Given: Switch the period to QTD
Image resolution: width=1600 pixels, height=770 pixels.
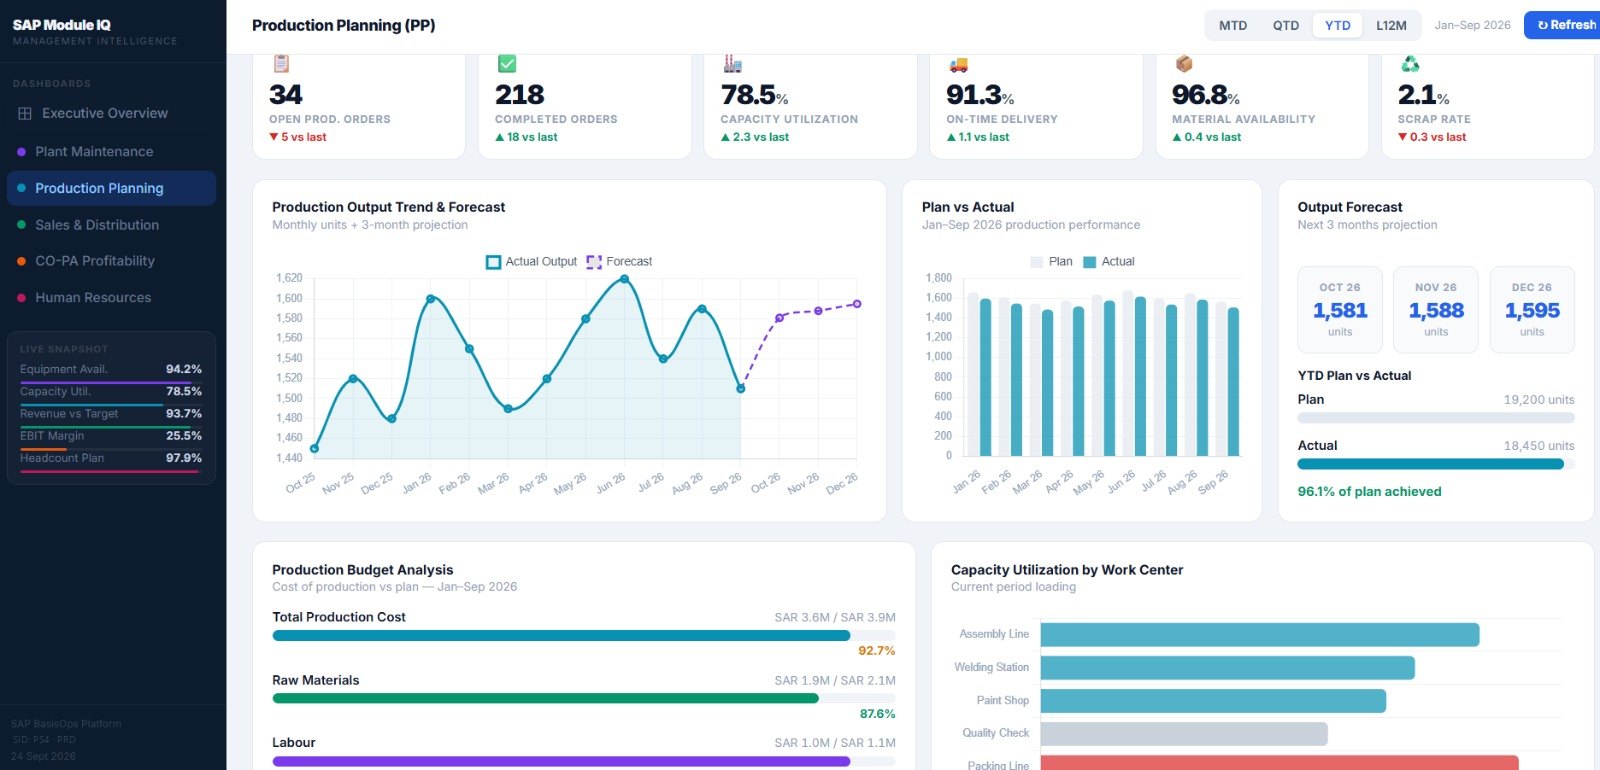Looking at the screenshot, I should coord(1286,26).
